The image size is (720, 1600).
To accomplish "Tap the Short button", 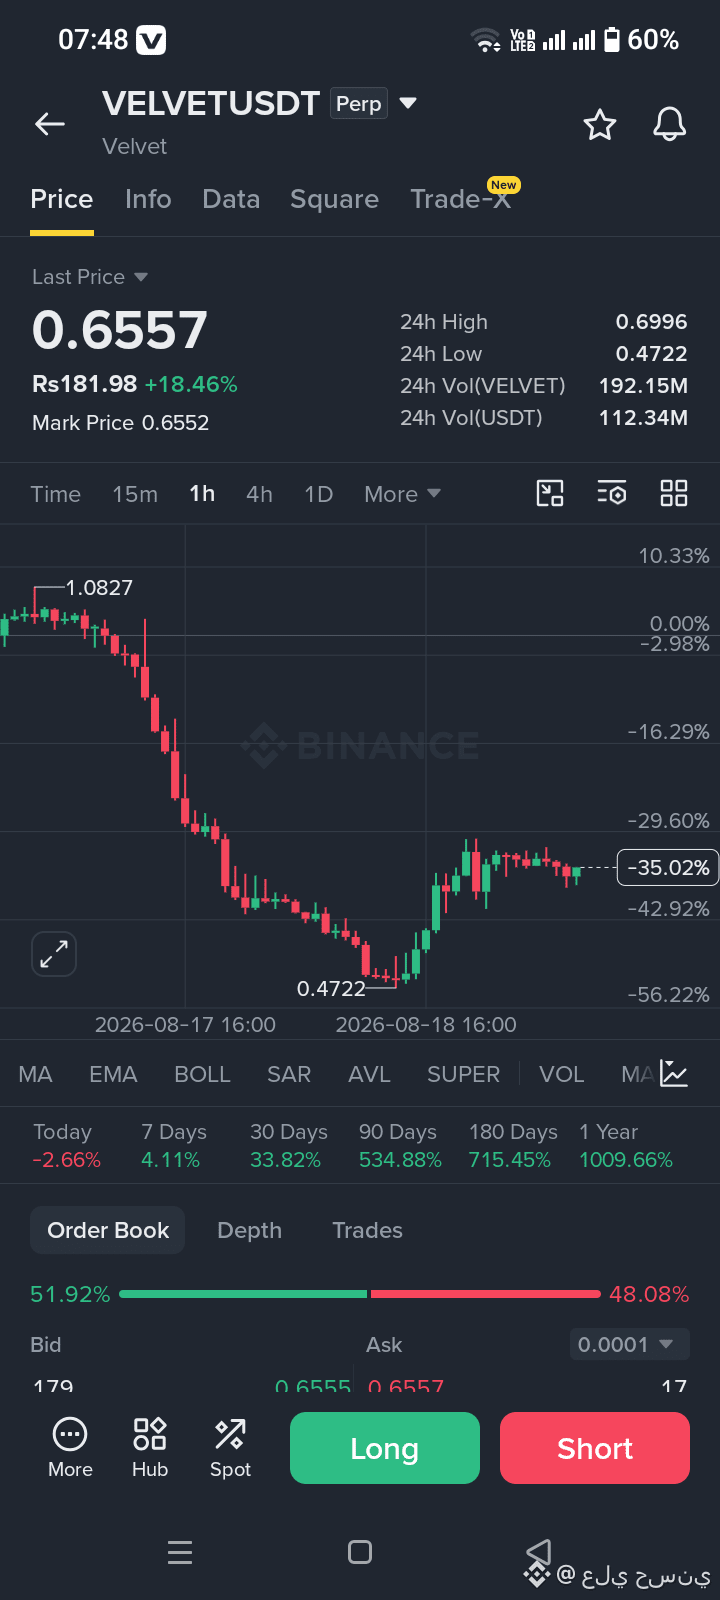I will coord(595,1448).
